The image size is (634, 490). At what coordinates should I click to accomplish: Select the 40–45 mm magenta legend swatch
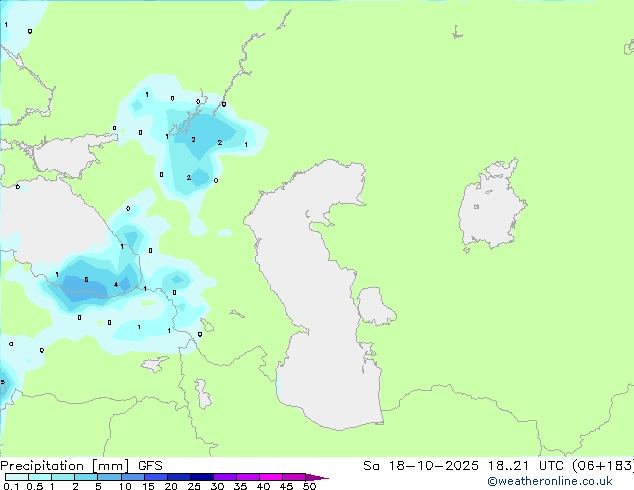pos(271,477)
